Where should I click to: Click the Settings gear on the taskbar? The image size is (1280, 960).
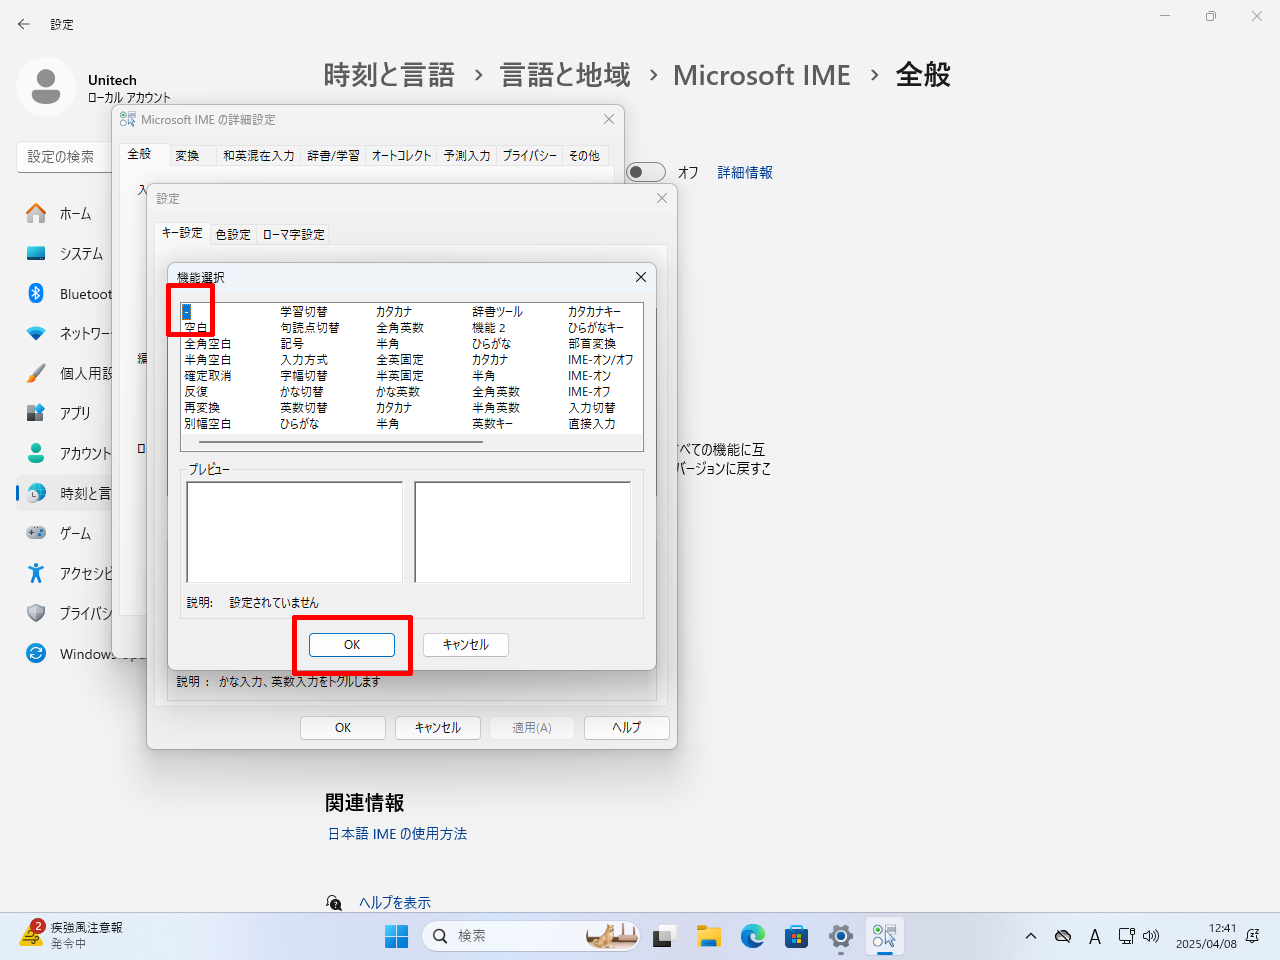tap(841, 936)
